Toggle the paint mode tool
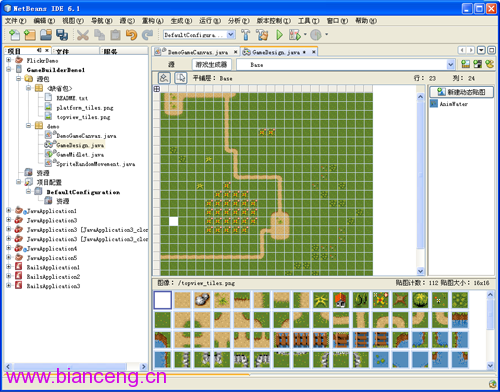Viewport: 500px width, 392px height. click(164, 78)
